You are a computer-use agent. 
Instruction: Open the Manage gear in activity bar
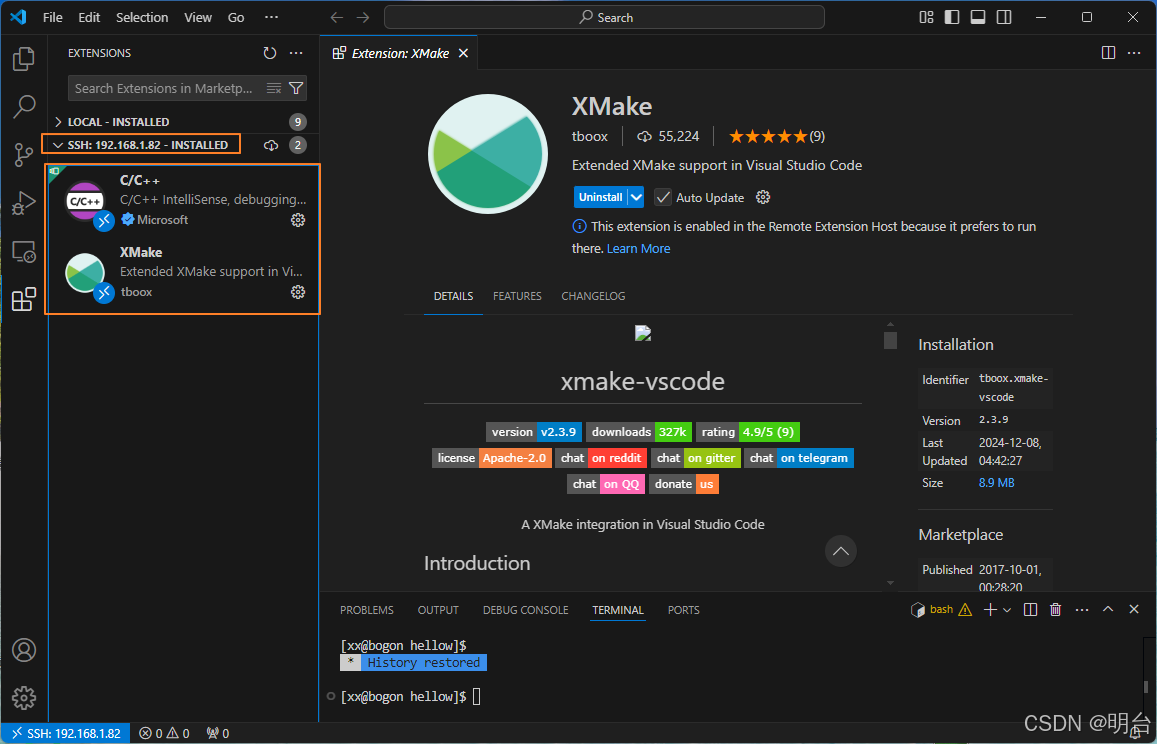pyautogui.click(x=24, y=698)
